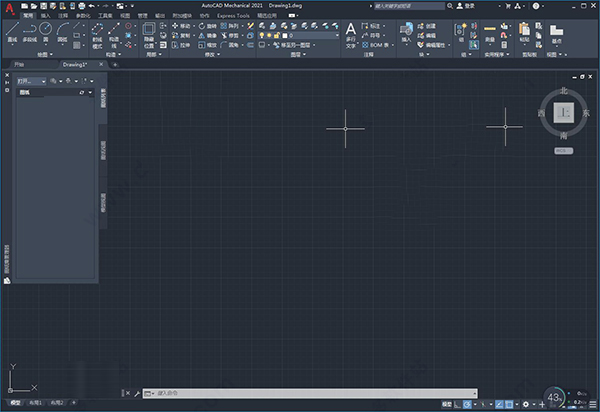Open the Utilities panel dropdown

point(497,55)
